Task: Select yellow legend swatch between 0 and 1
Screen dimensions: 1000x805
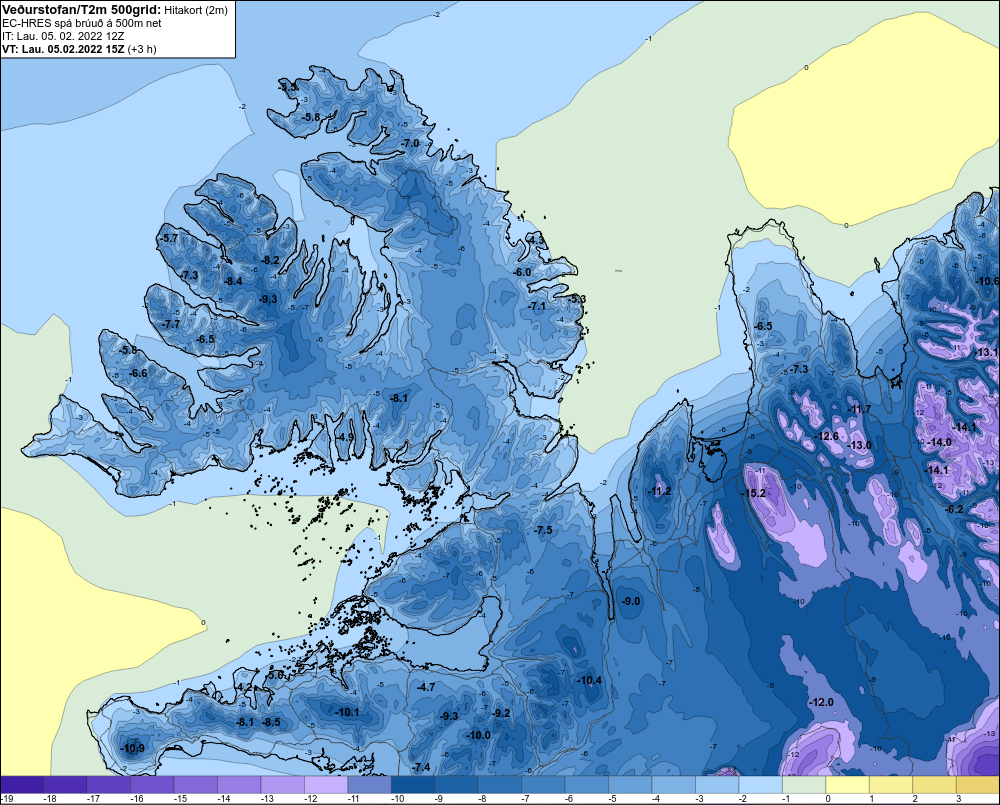Action: tap(846, 784)
